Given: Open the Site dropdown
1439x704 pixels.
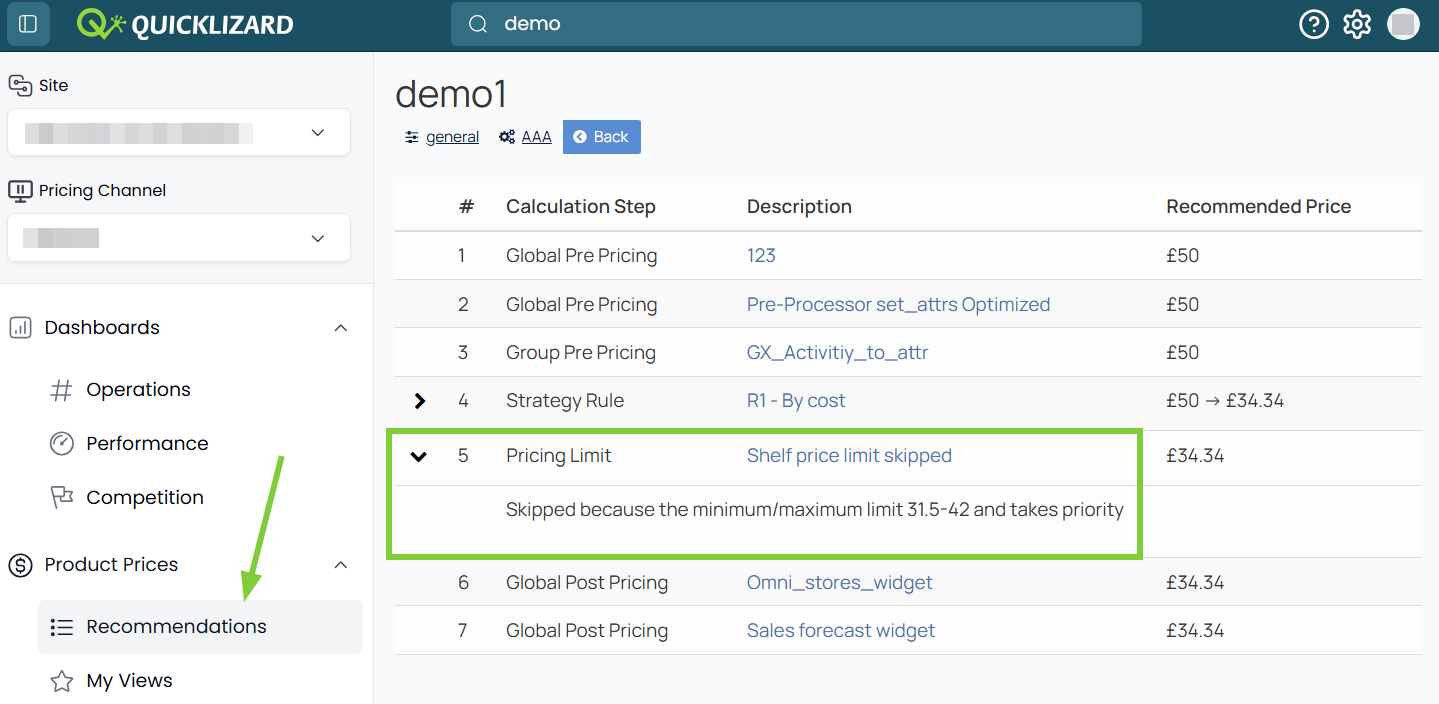Looking at the screenshot, I should (x=179, y=132).
